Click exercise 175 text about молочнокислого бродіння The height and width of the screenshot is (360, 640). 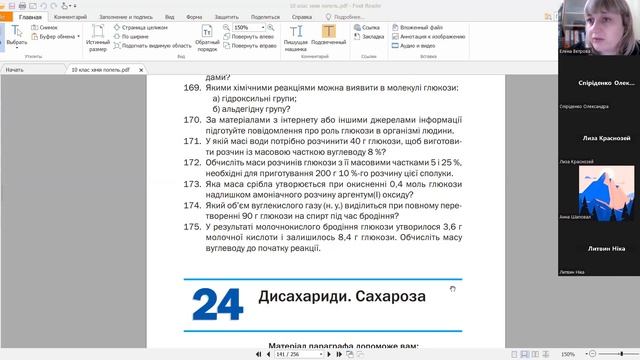tap(333, 238)
